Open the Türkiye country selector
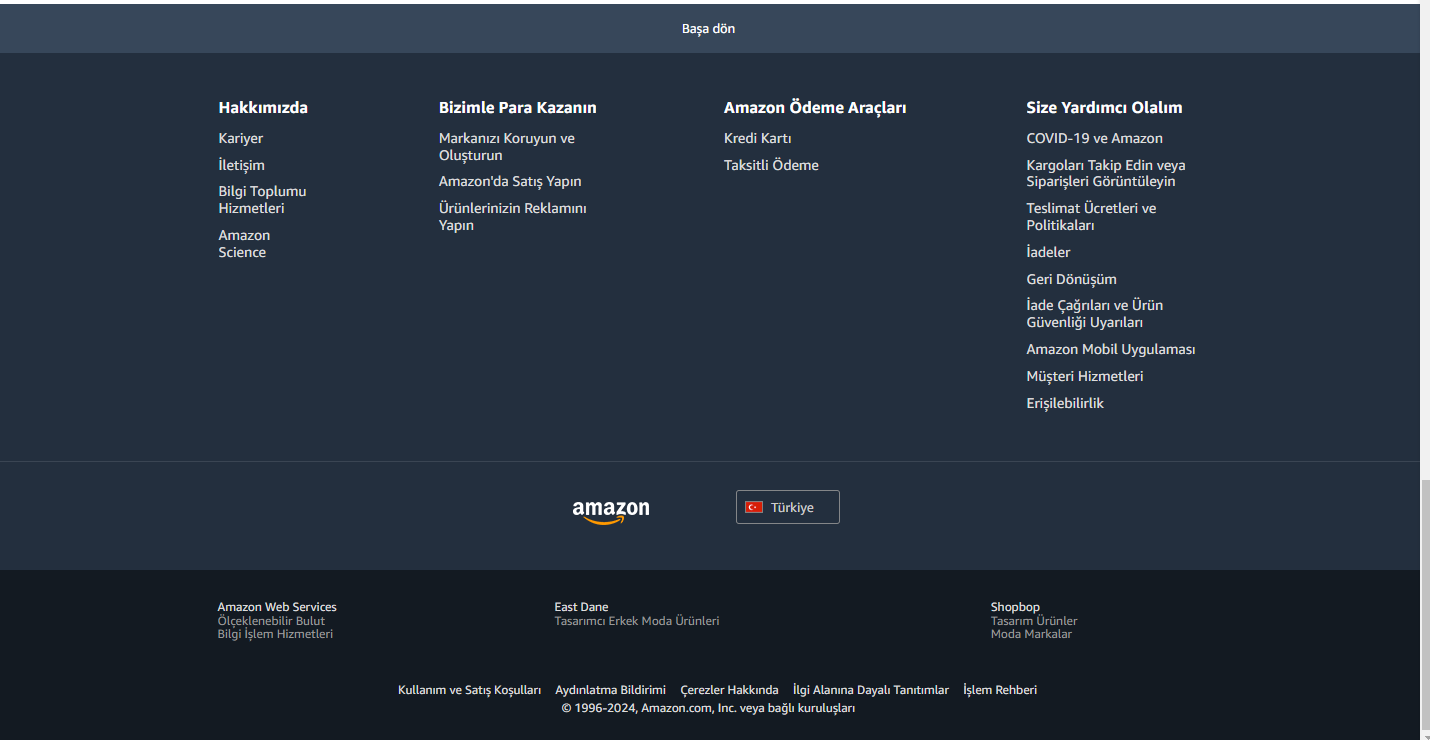The height and width of the screenshot is (740, 1430). coord(788,507)
